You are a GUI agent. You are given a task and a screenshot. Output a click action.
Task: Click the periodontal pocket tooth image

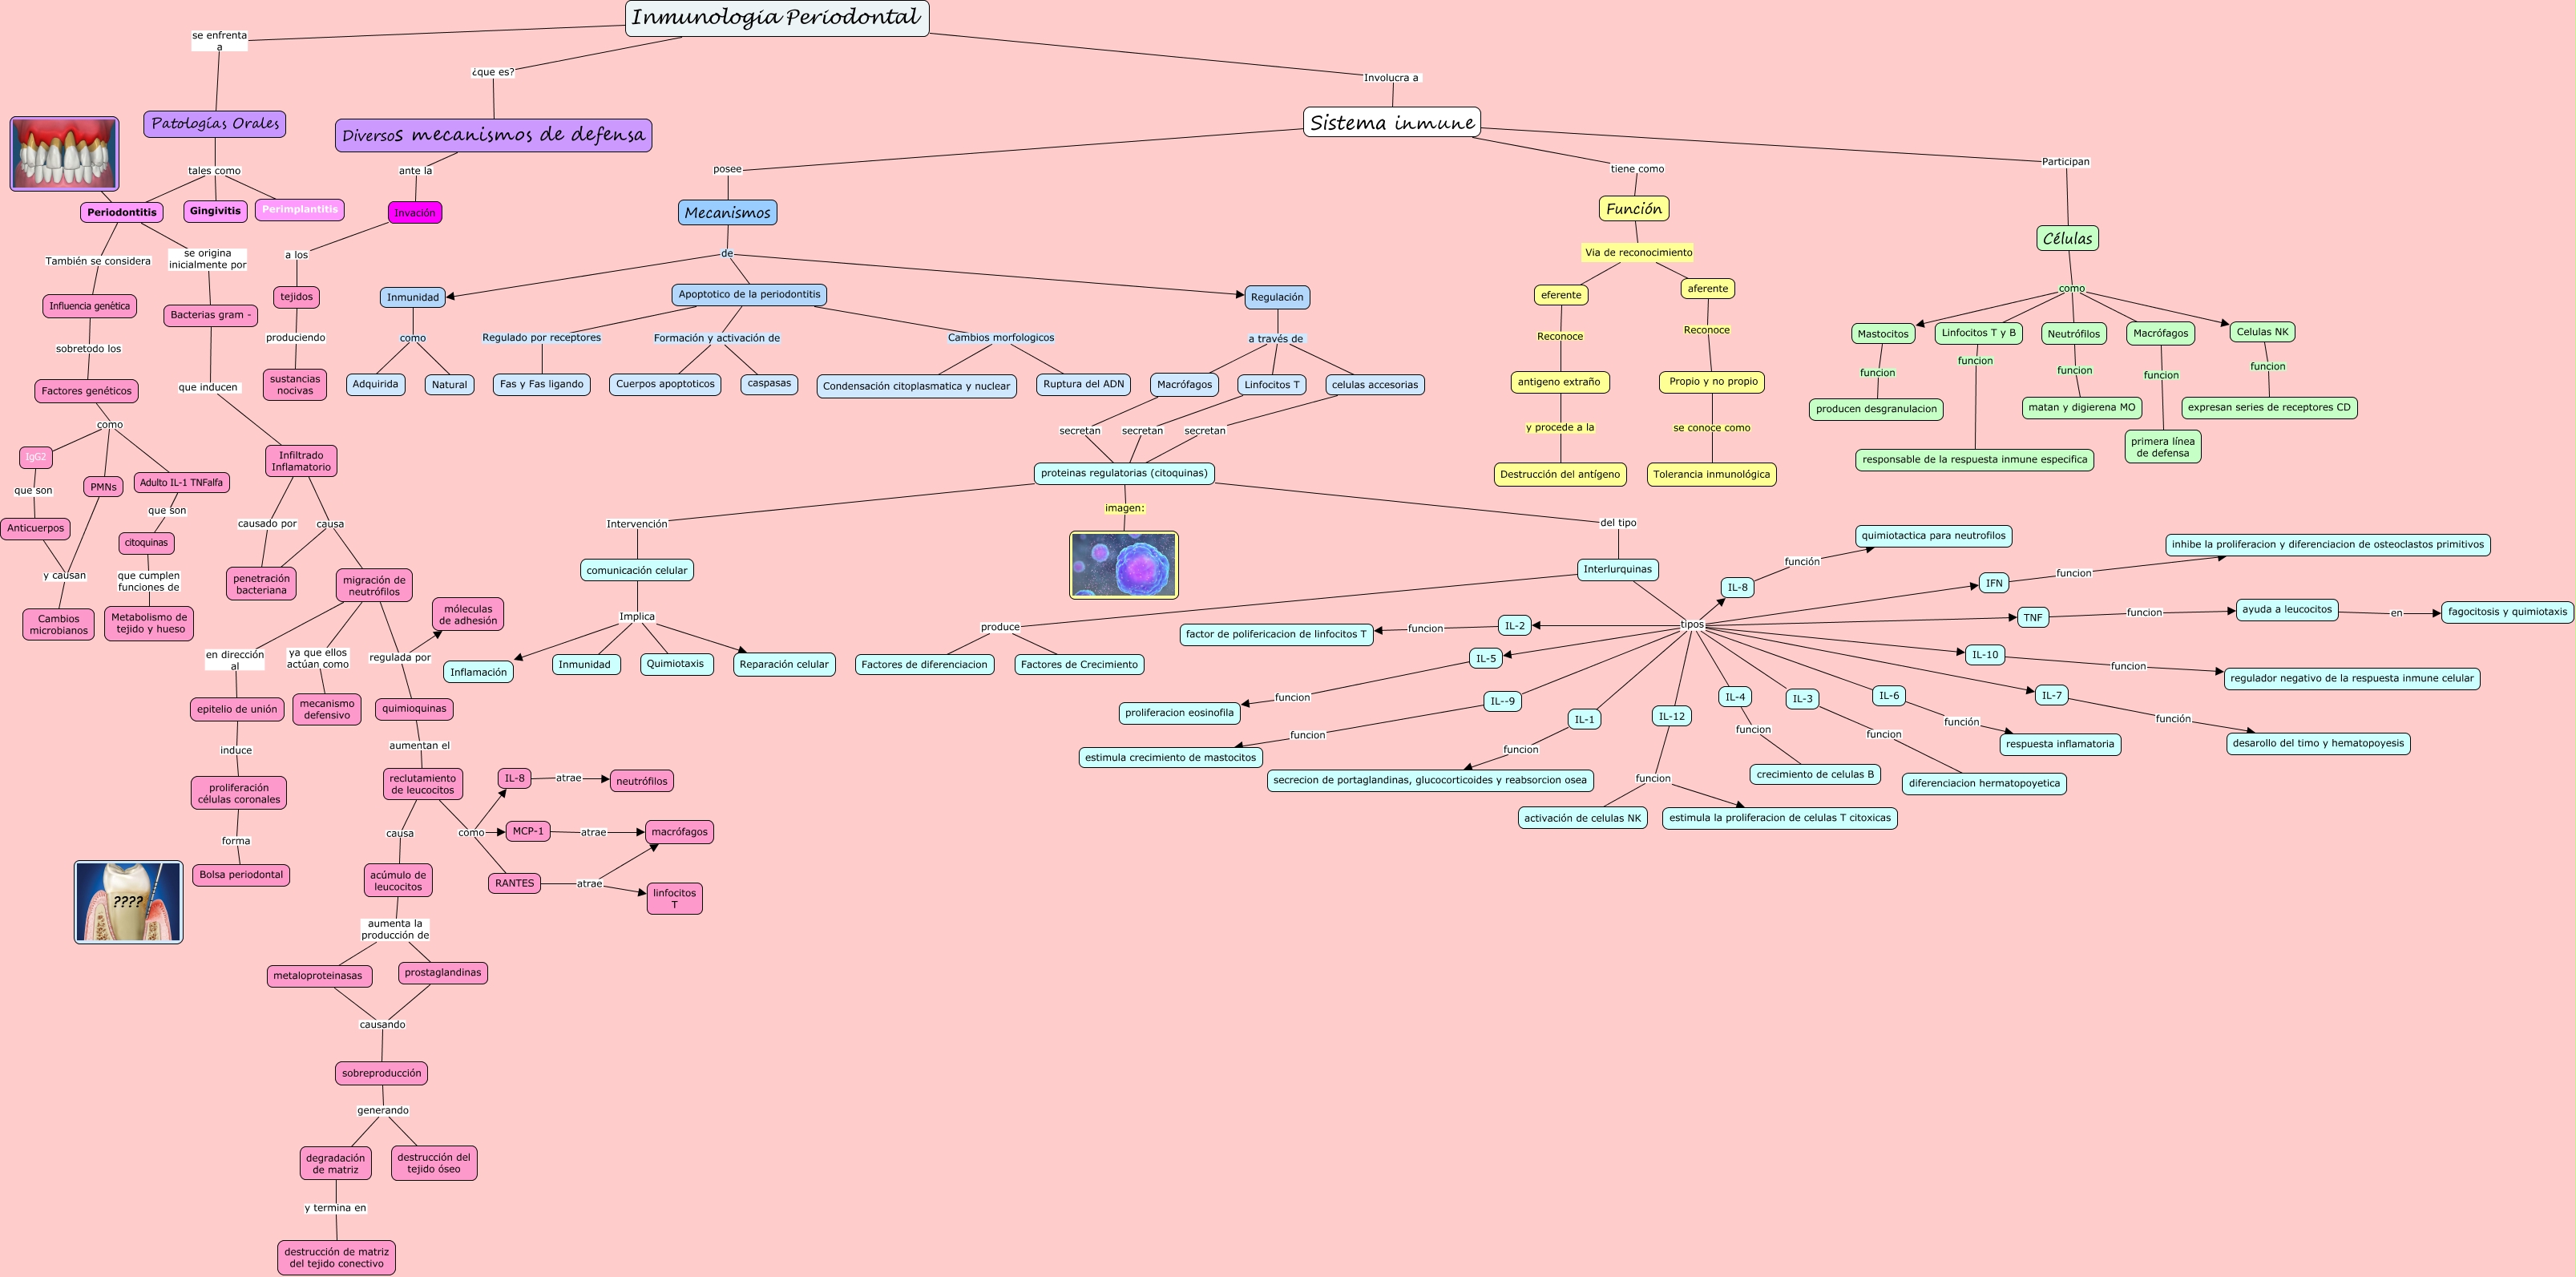click(x=128, y=901)
